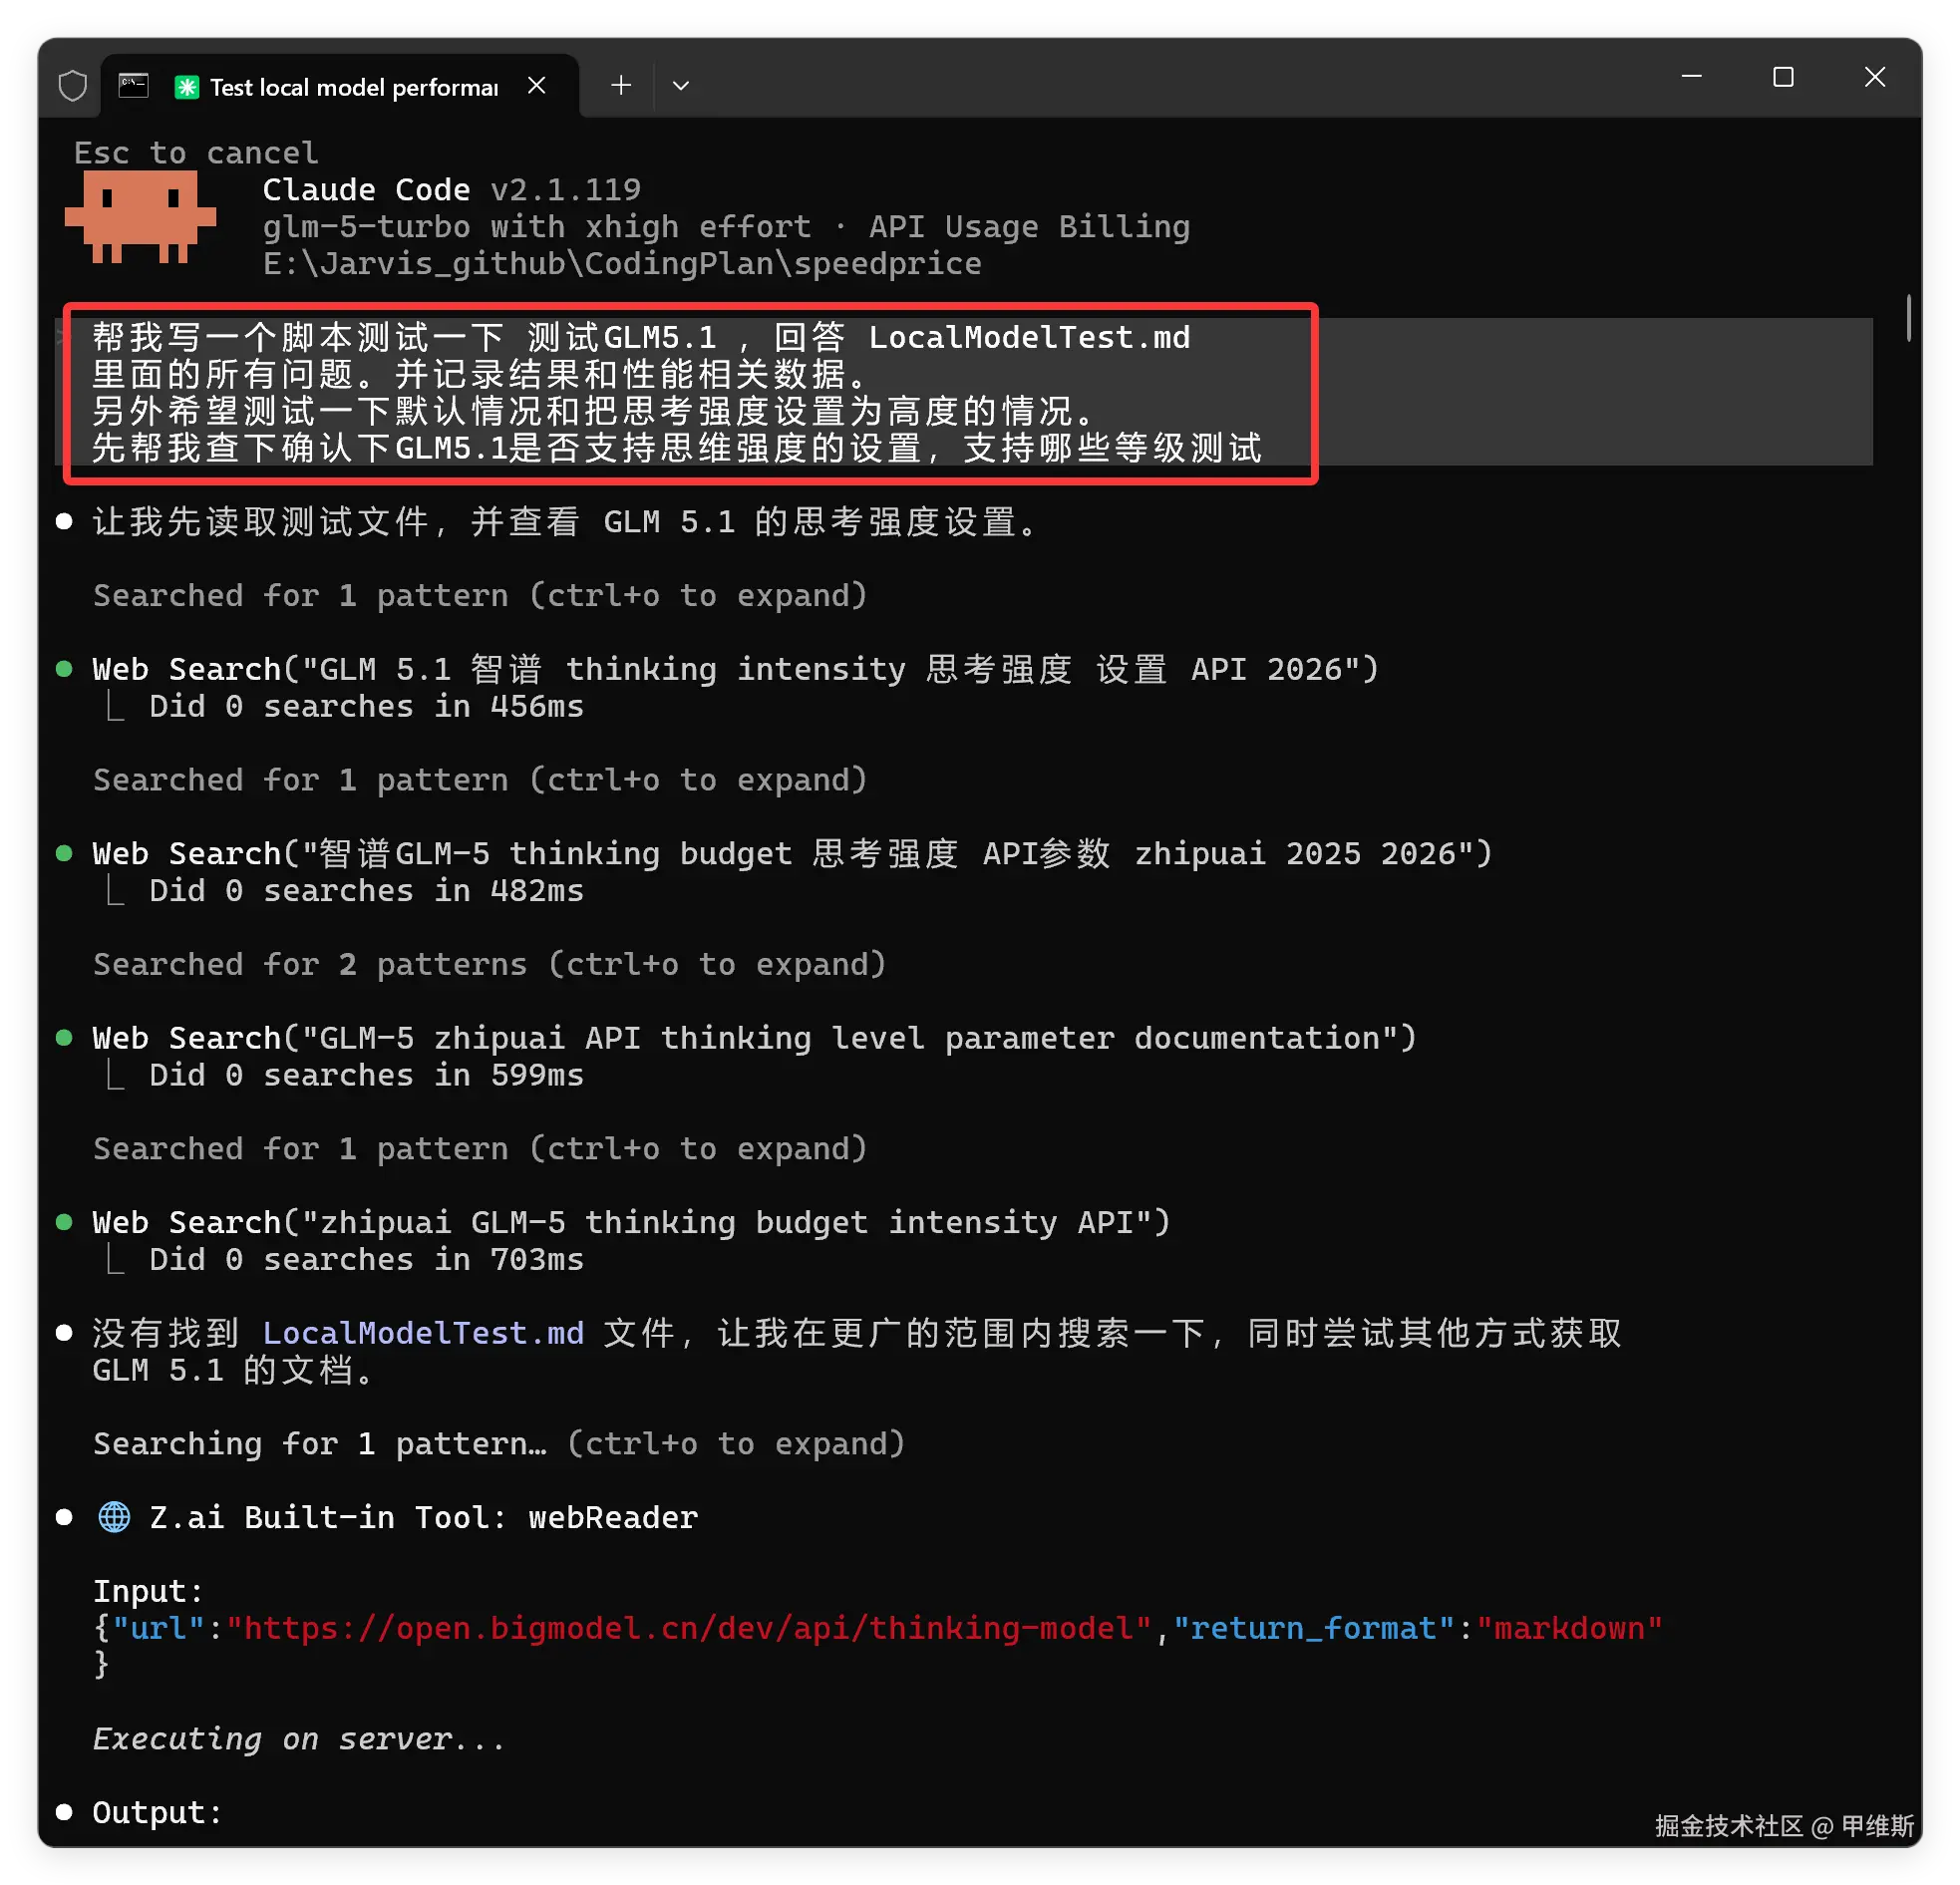Select the Test local model performance tab
This screenshot has width=1960, height=1885.
[353, 87]
